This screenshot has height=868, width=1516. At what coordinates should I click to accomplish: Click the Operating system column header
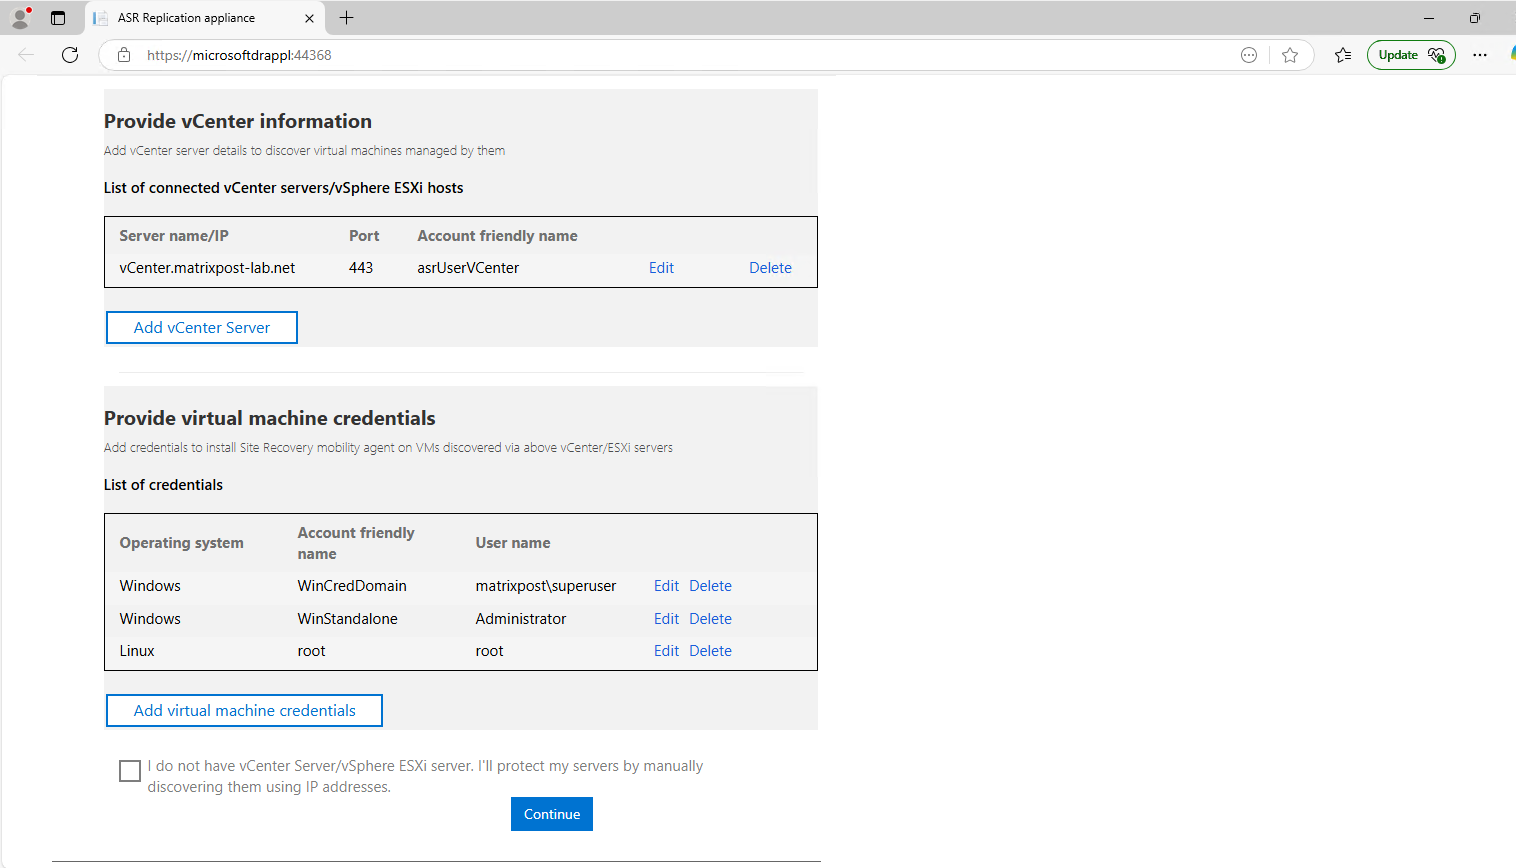[181, 543]
